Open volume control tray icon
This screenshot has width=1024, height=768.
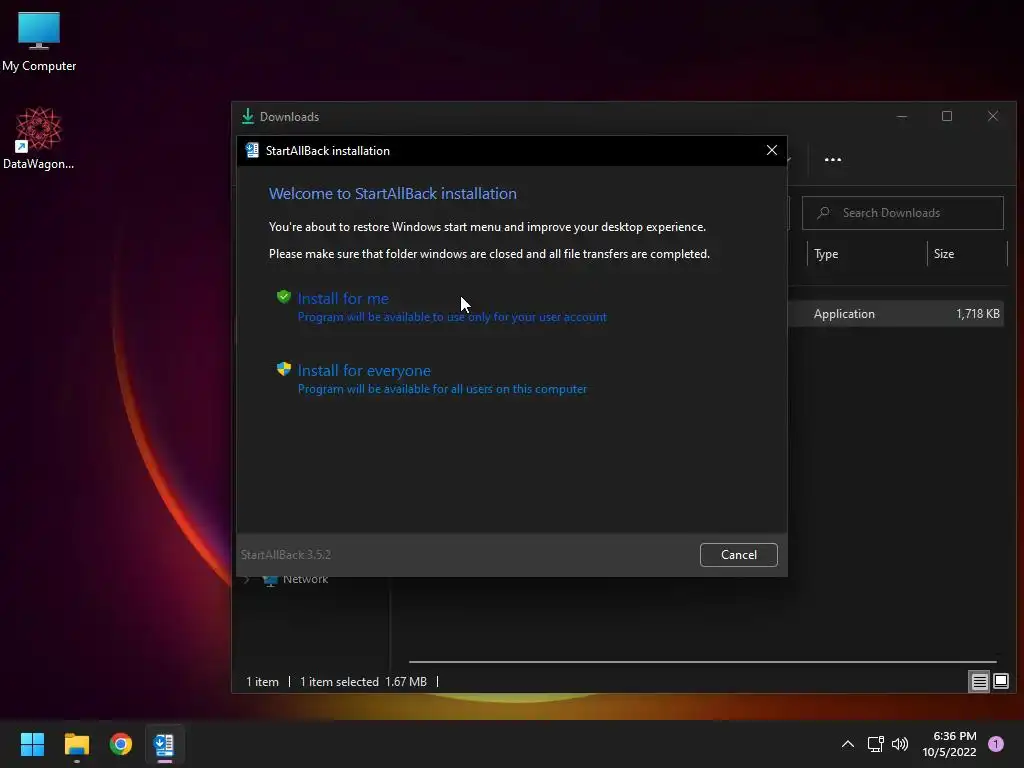point(900,744)
